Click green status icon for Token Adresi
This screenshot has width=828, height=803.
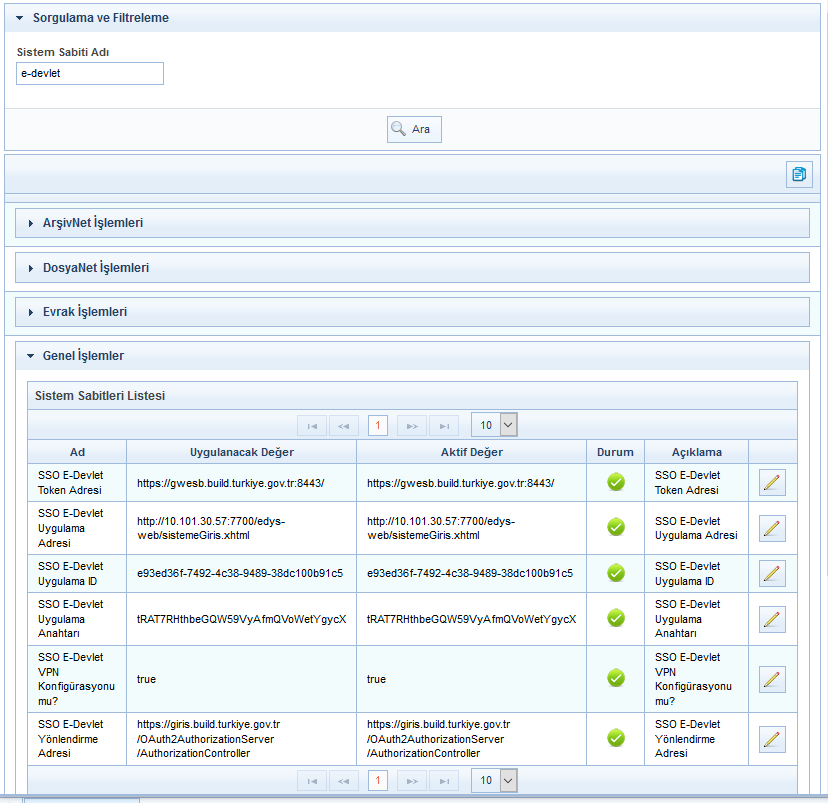[x=616, y=483]
